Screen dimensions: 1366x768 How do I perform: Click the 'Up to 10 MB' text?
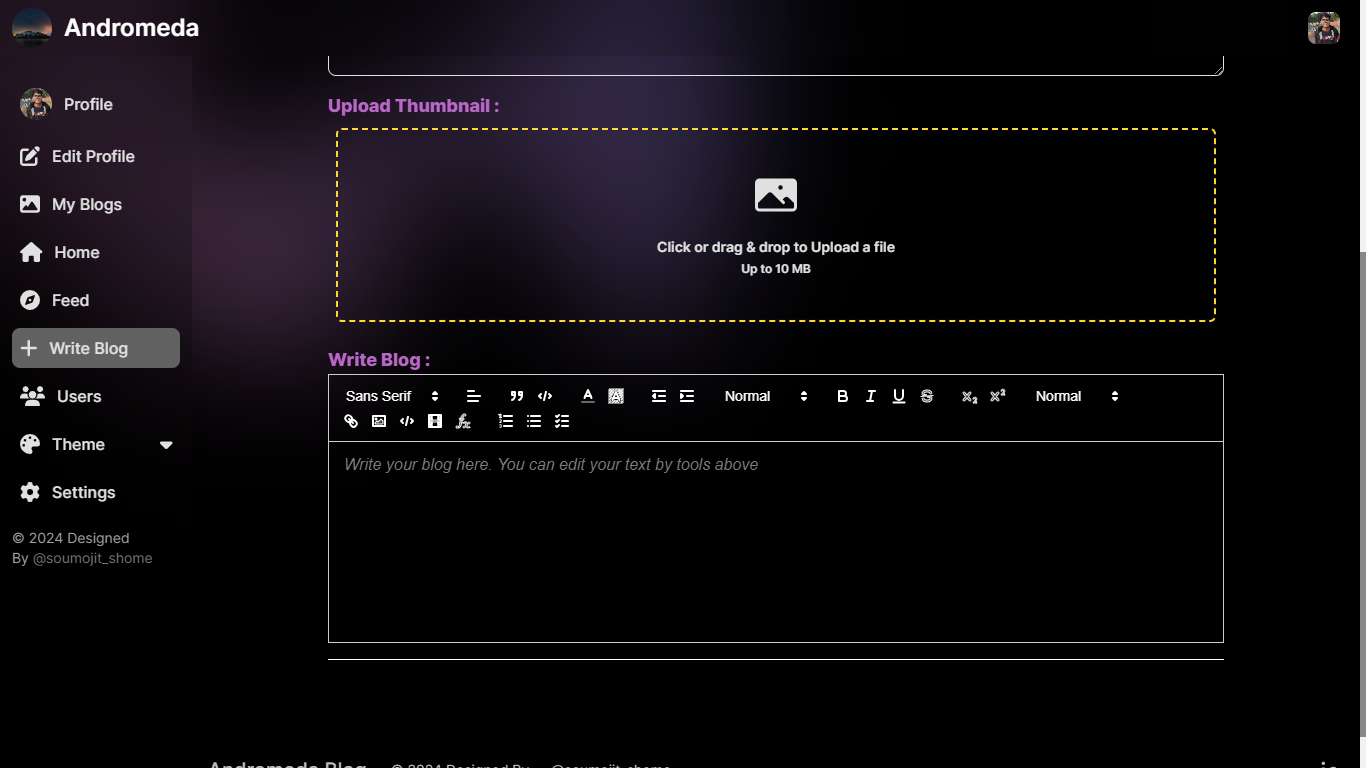pyautogui.click(x=776, y=269)
